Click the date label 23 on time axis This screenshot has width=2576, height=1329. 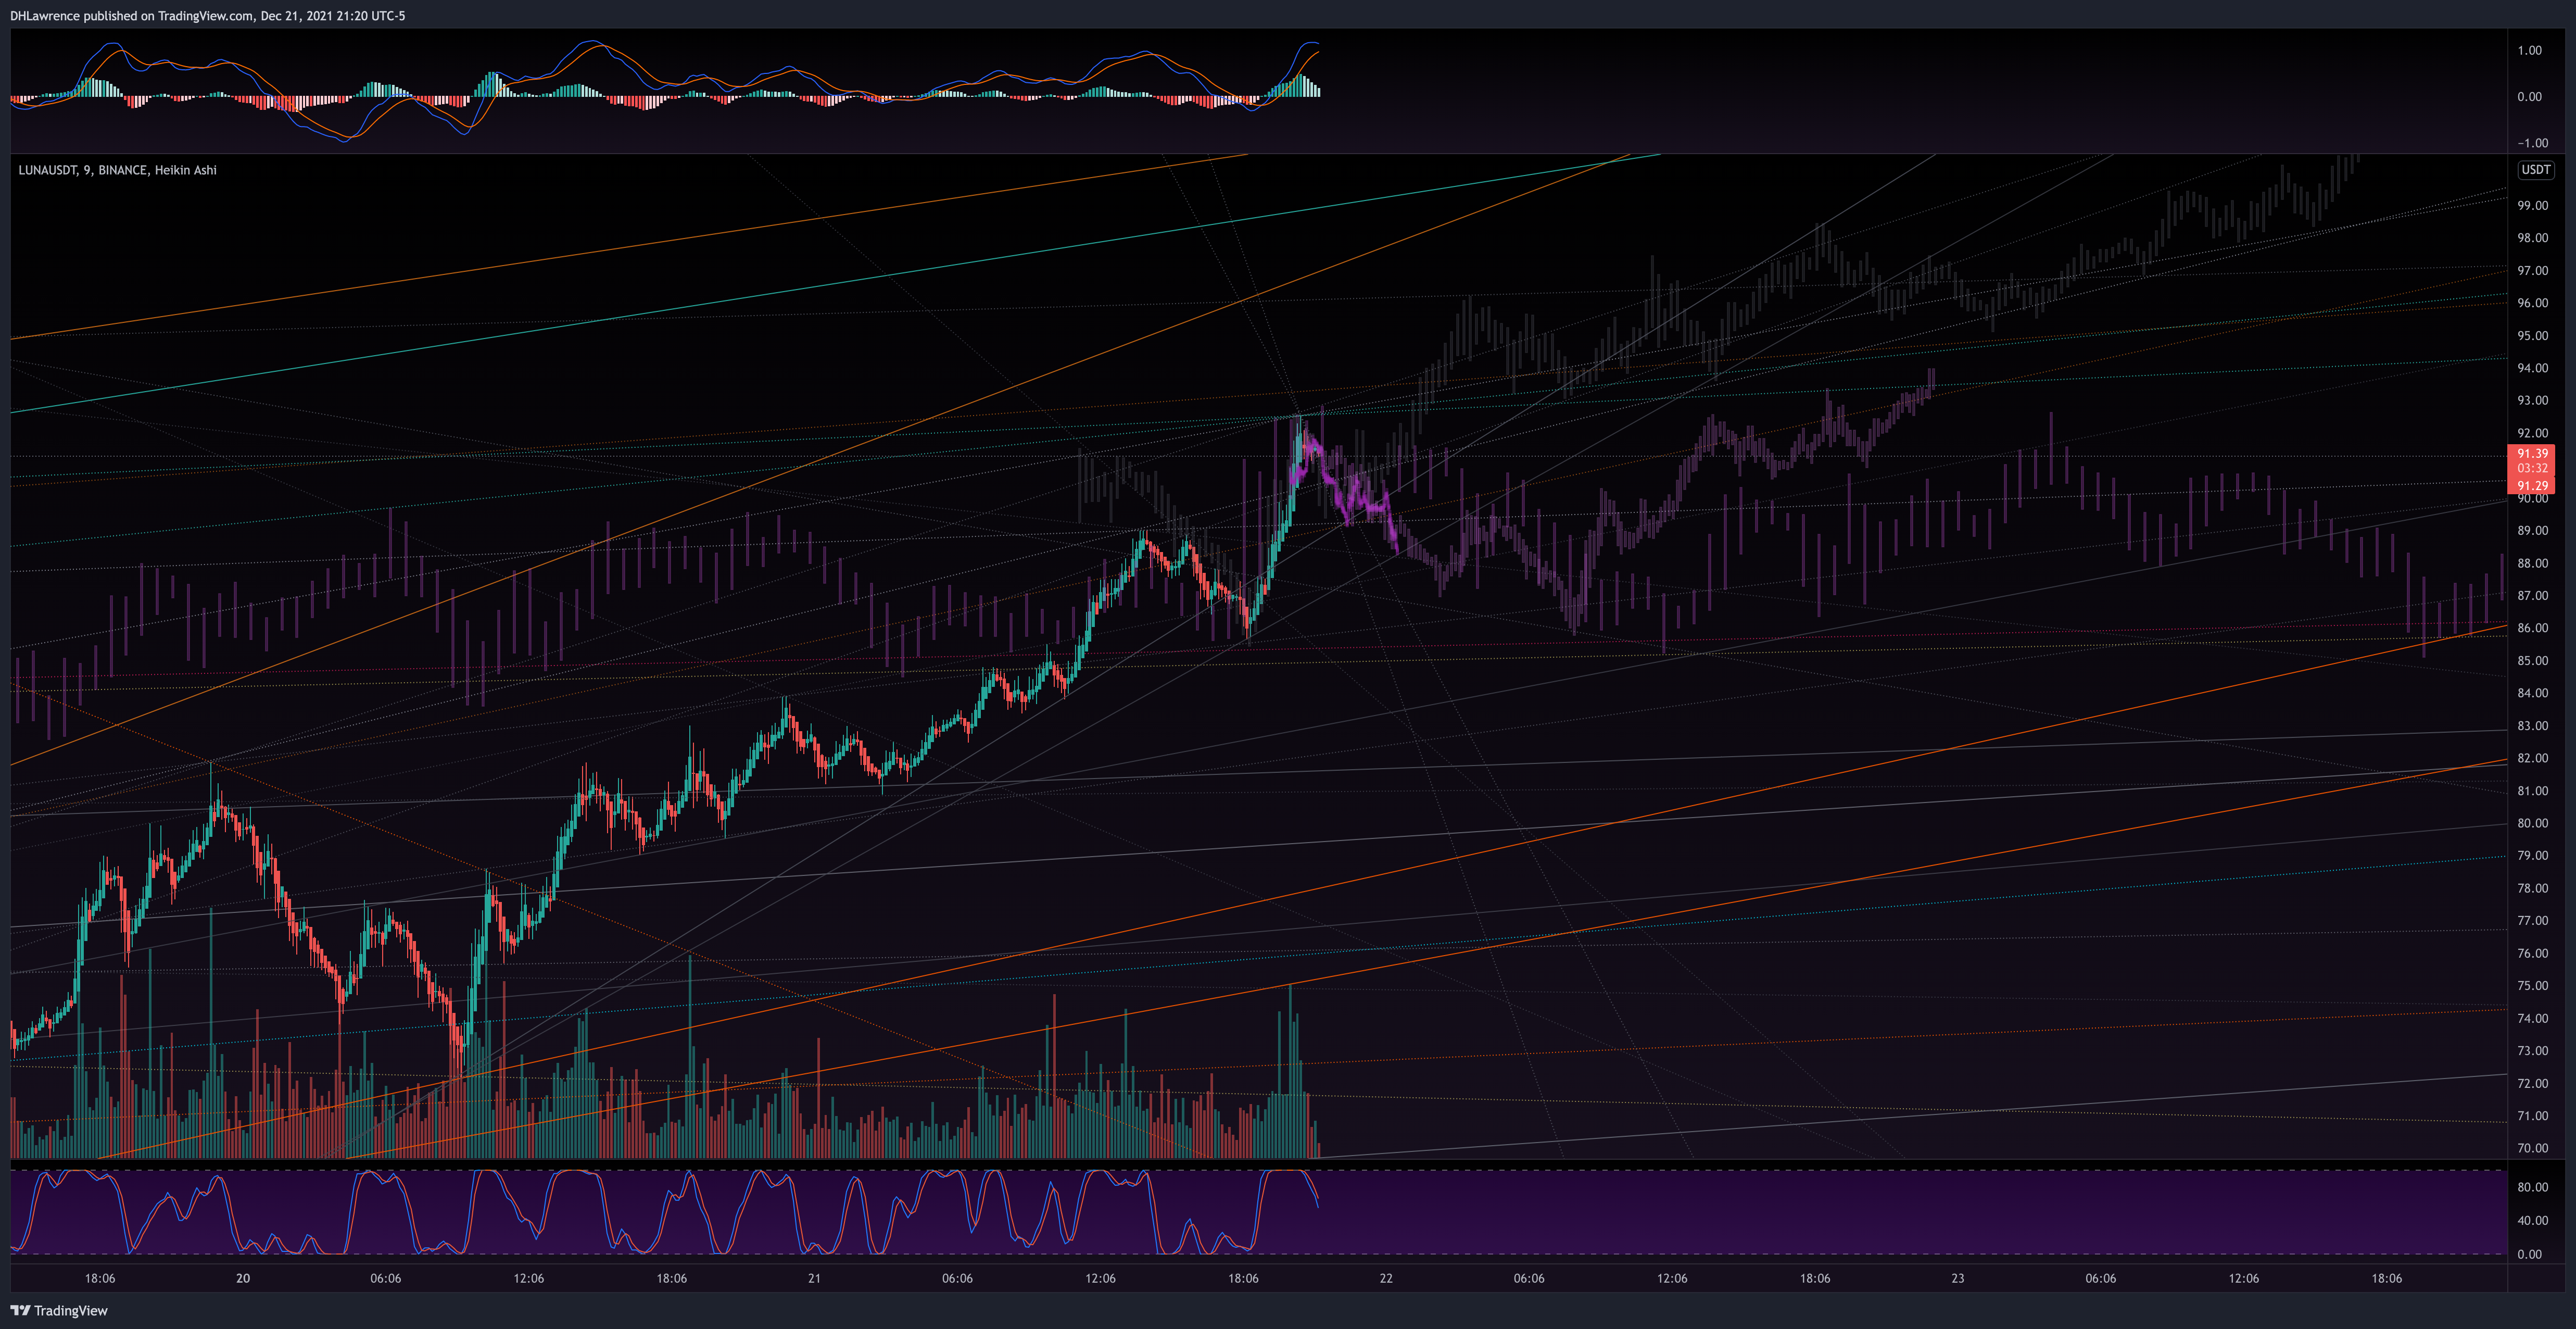[x=1957, y=1278]
